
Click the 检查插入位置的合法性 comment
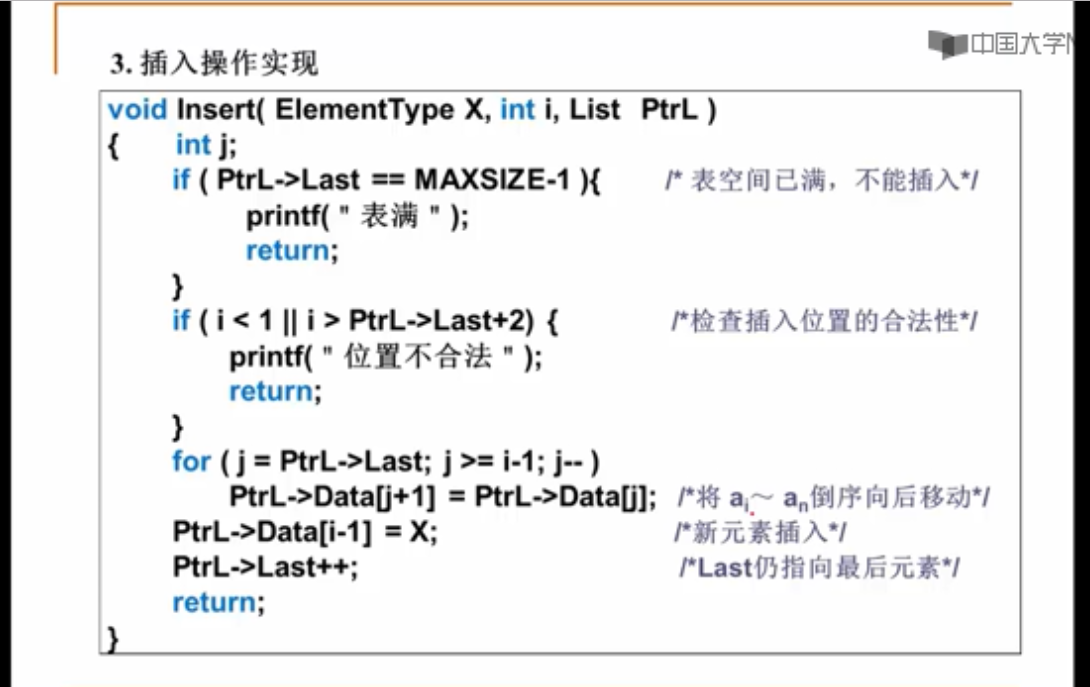pyautogui.click(x=824, y=322)
